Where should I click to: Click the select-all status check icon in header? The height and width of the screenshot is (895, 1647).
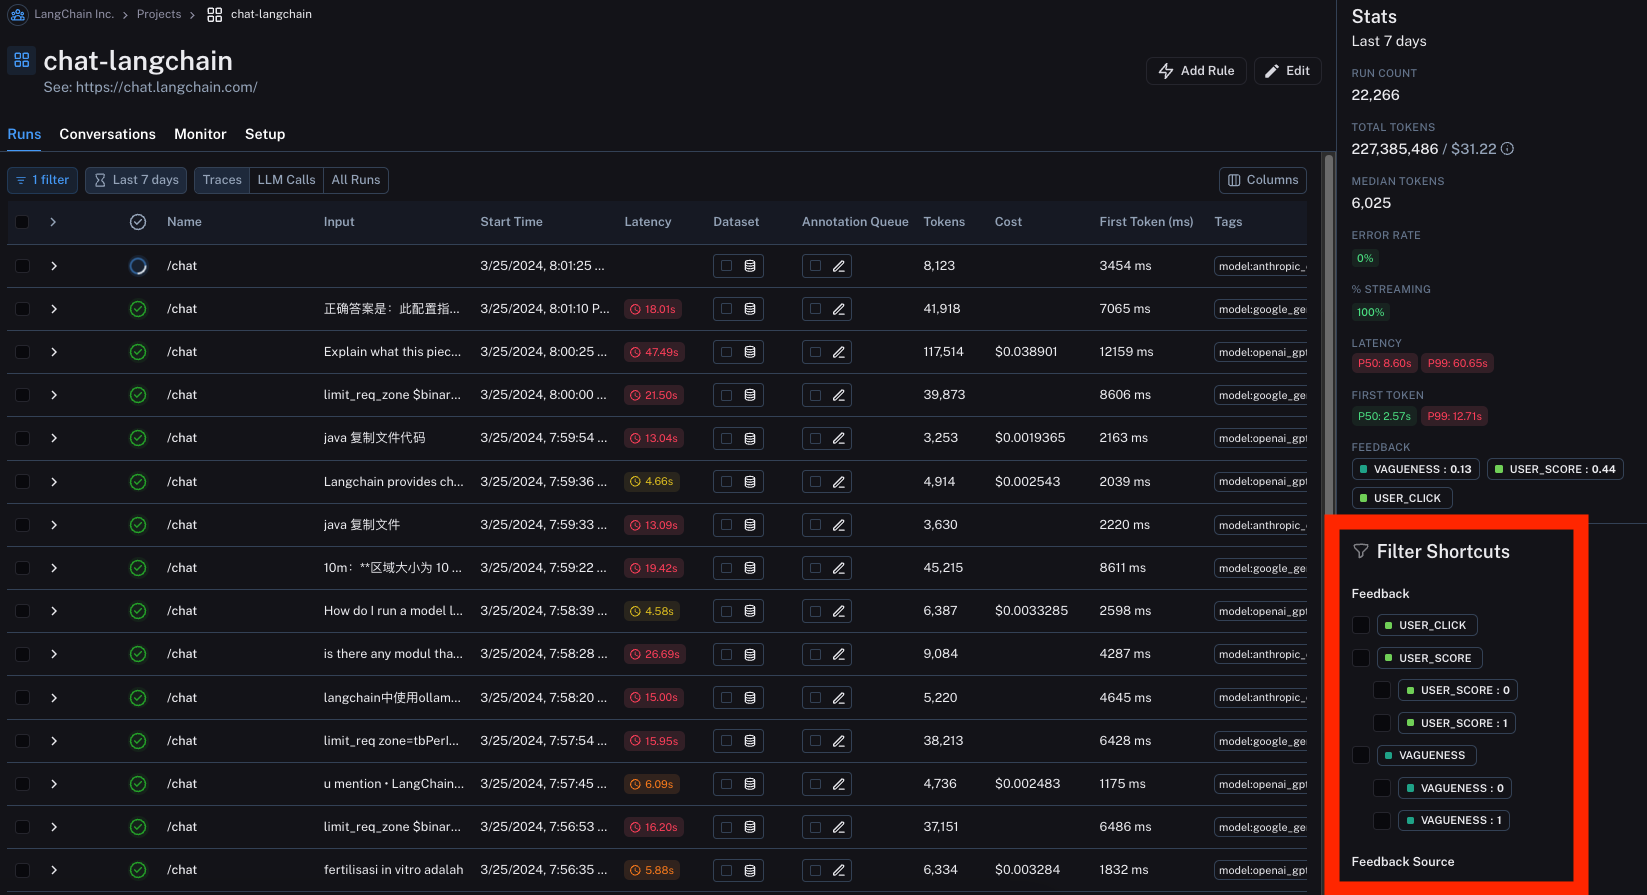click(x=138, y=222)
